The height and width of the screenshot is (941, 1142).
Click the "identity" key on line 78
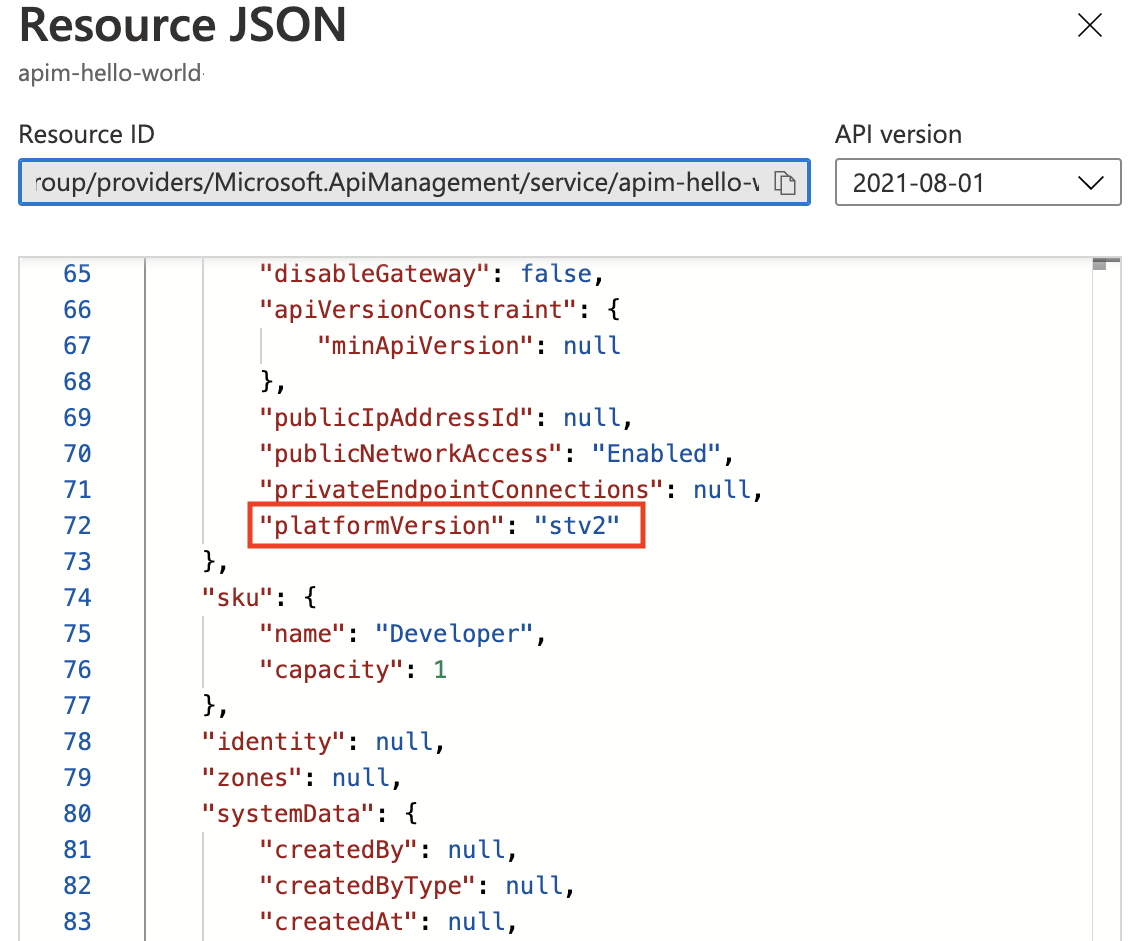274,741
